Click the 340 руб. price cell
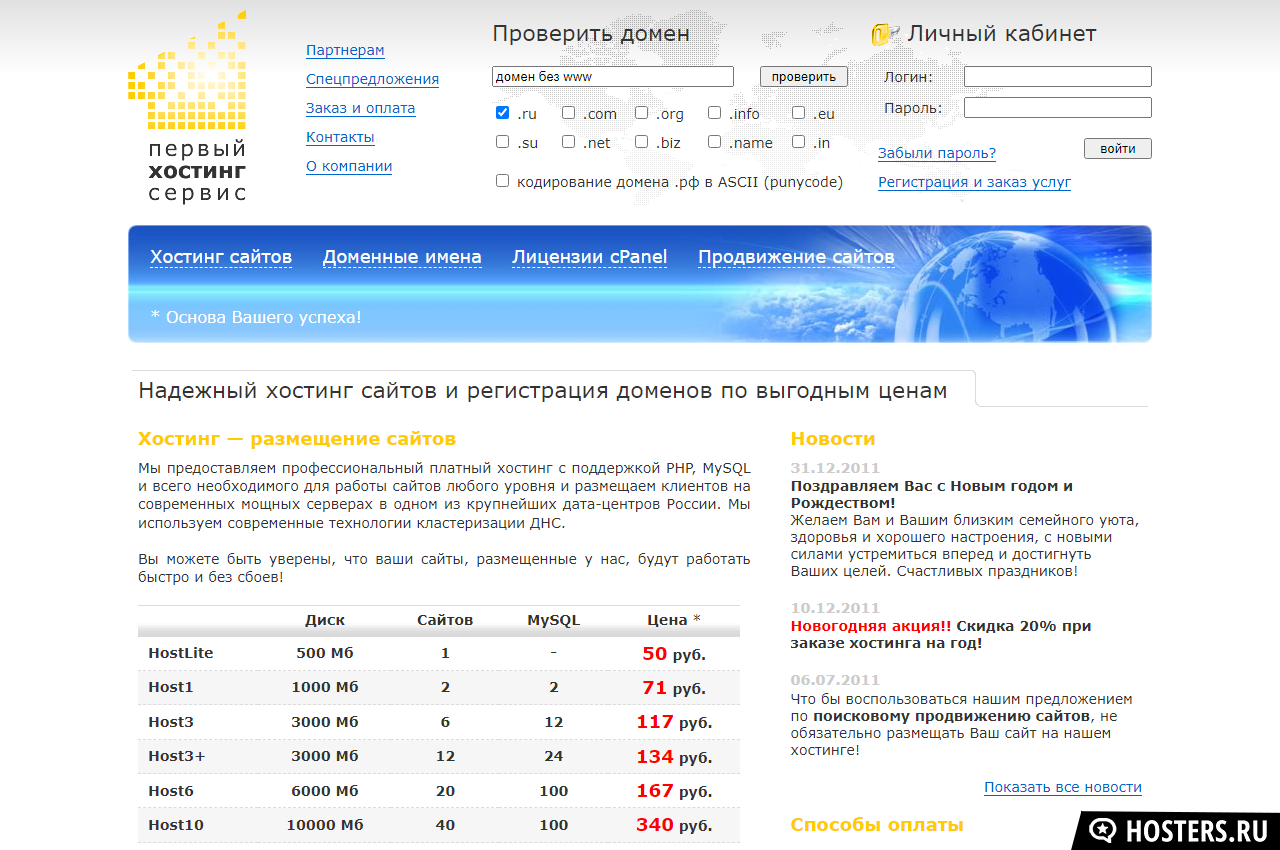 674,825
